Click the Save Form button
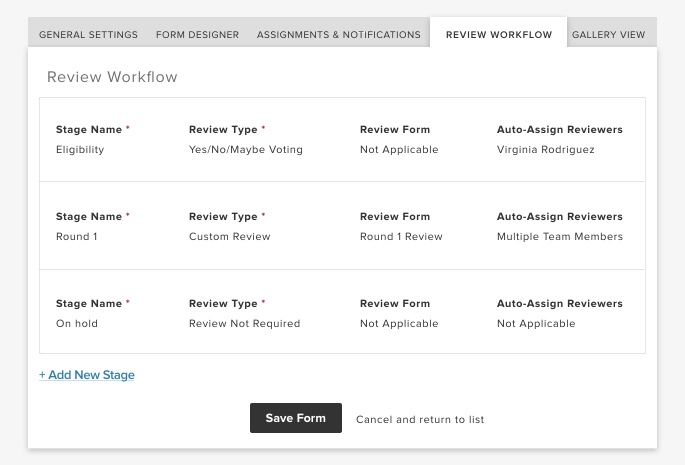 pos(296,418)
